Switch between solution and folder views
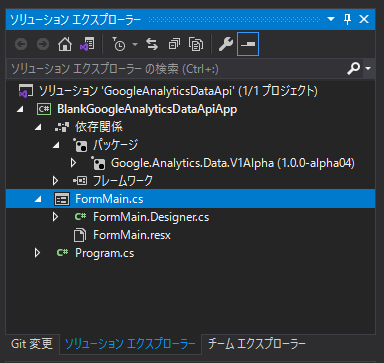This screenshot has height=363, width=384. 87,44
